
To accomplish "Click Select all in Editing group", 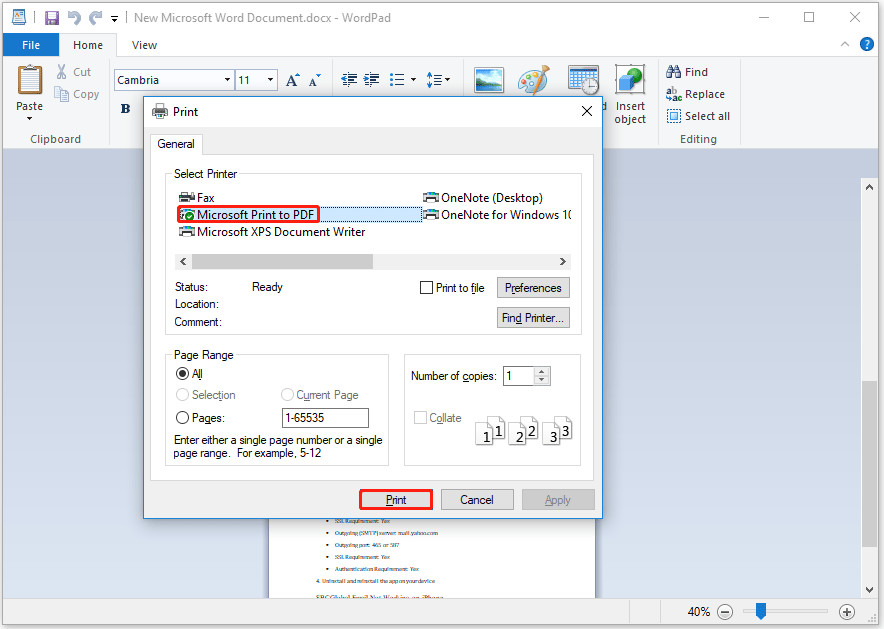I will 698,116.
